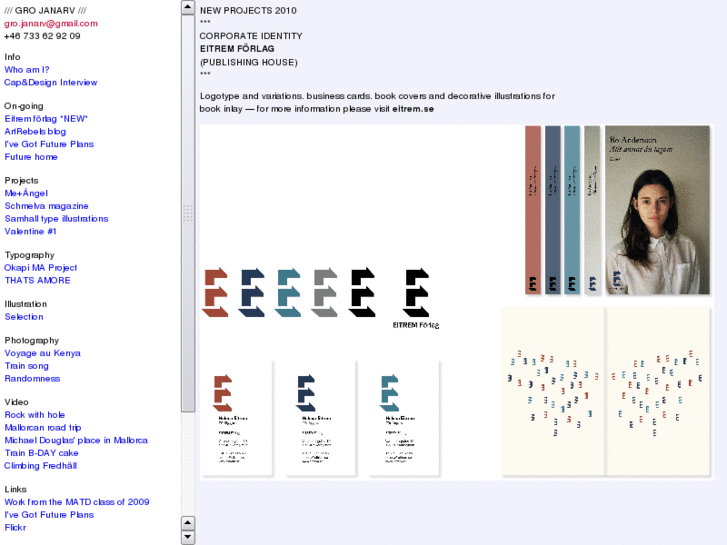The image size is (727, 545).
Task: Click the grey book spine
Action: (592, 210)
